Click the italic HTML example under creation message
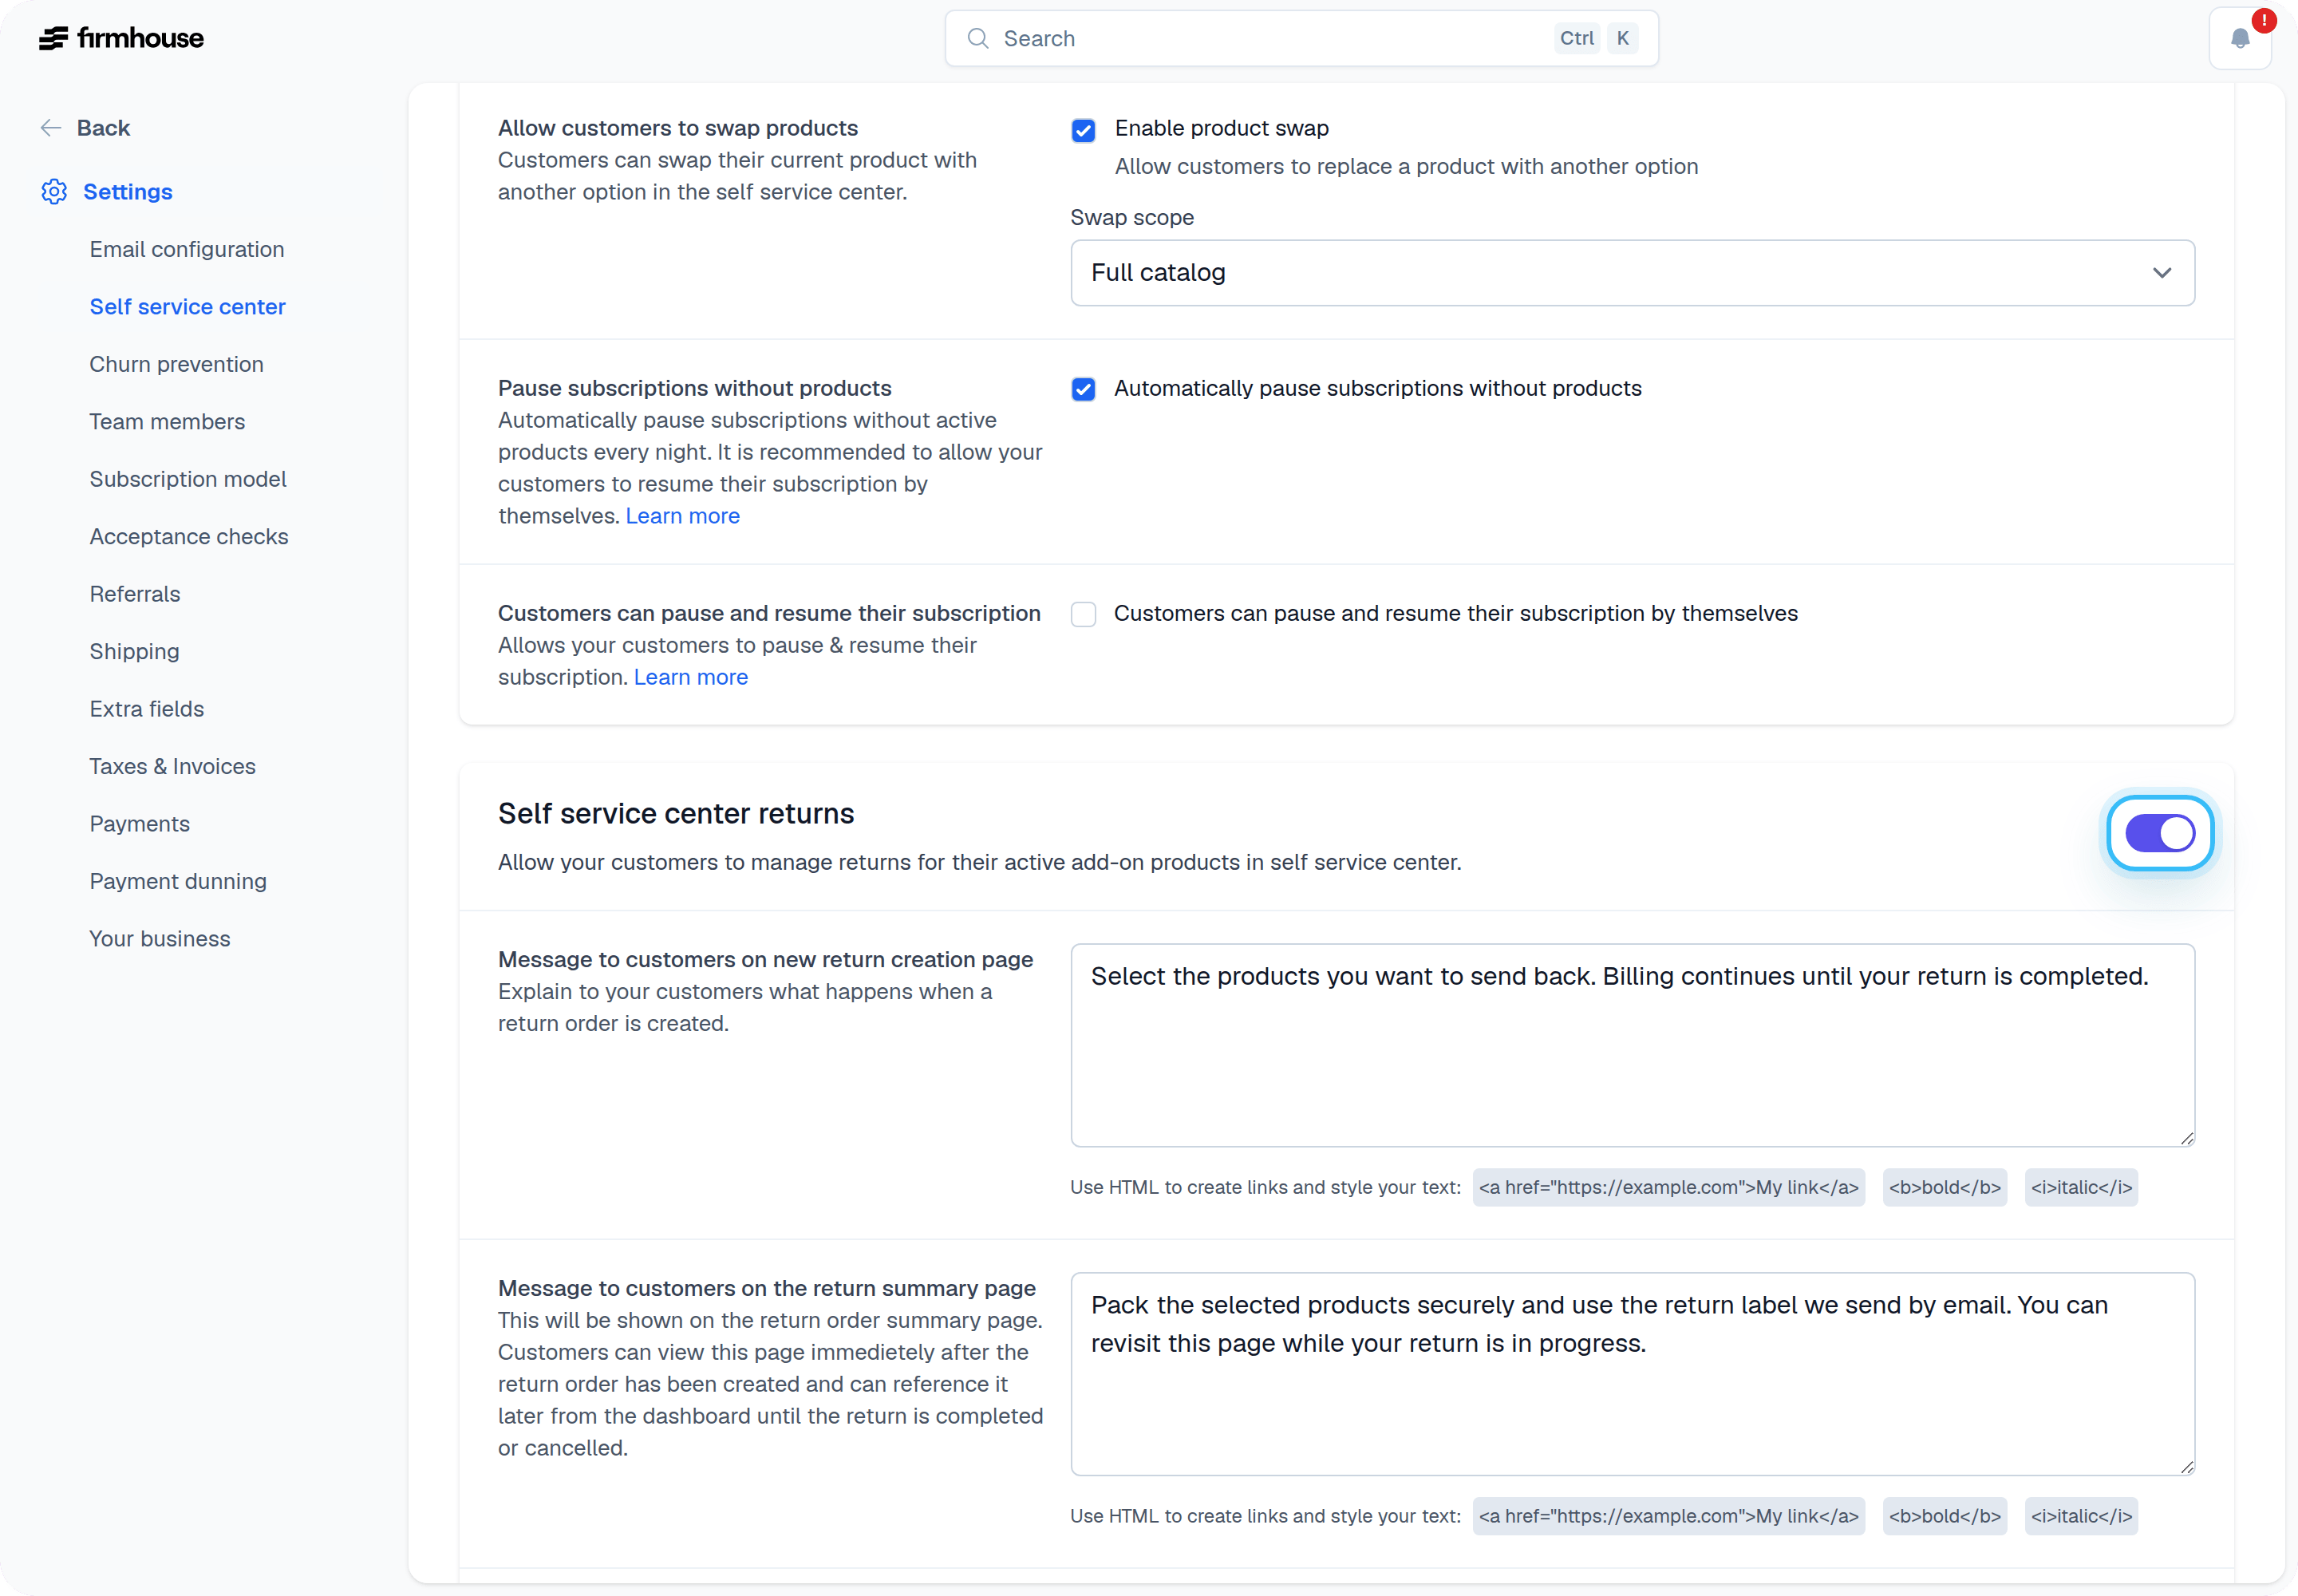The image size is (2298, 1596). pos(2081,1187)
